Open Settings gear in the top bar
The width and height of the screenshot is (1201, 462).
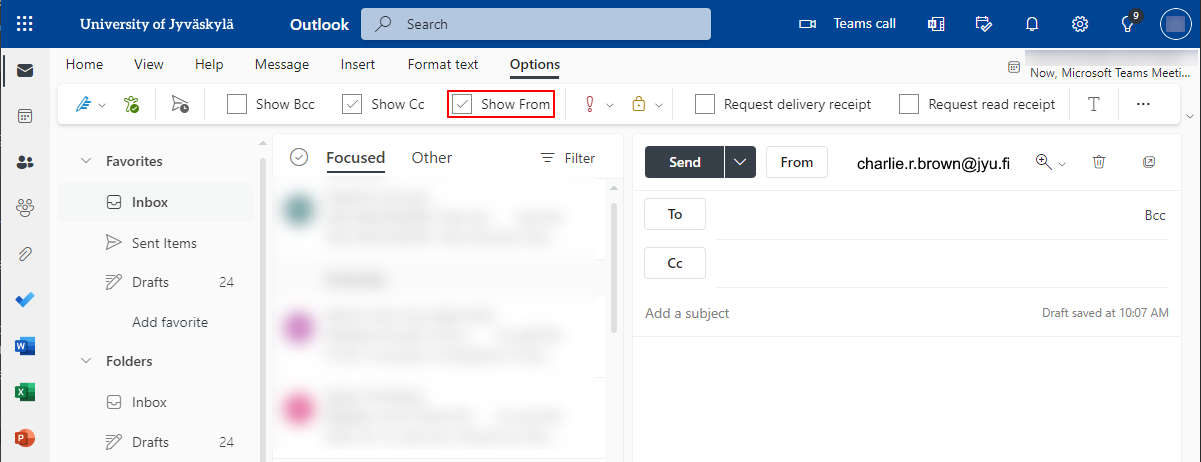tap(1080, 24)
